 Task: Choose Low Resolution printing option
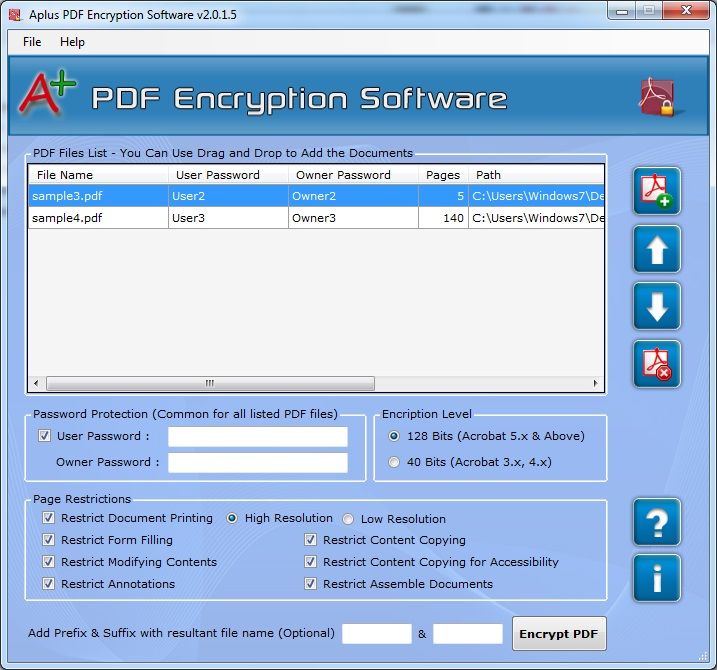pyautogui.click(x=348, y=519)
